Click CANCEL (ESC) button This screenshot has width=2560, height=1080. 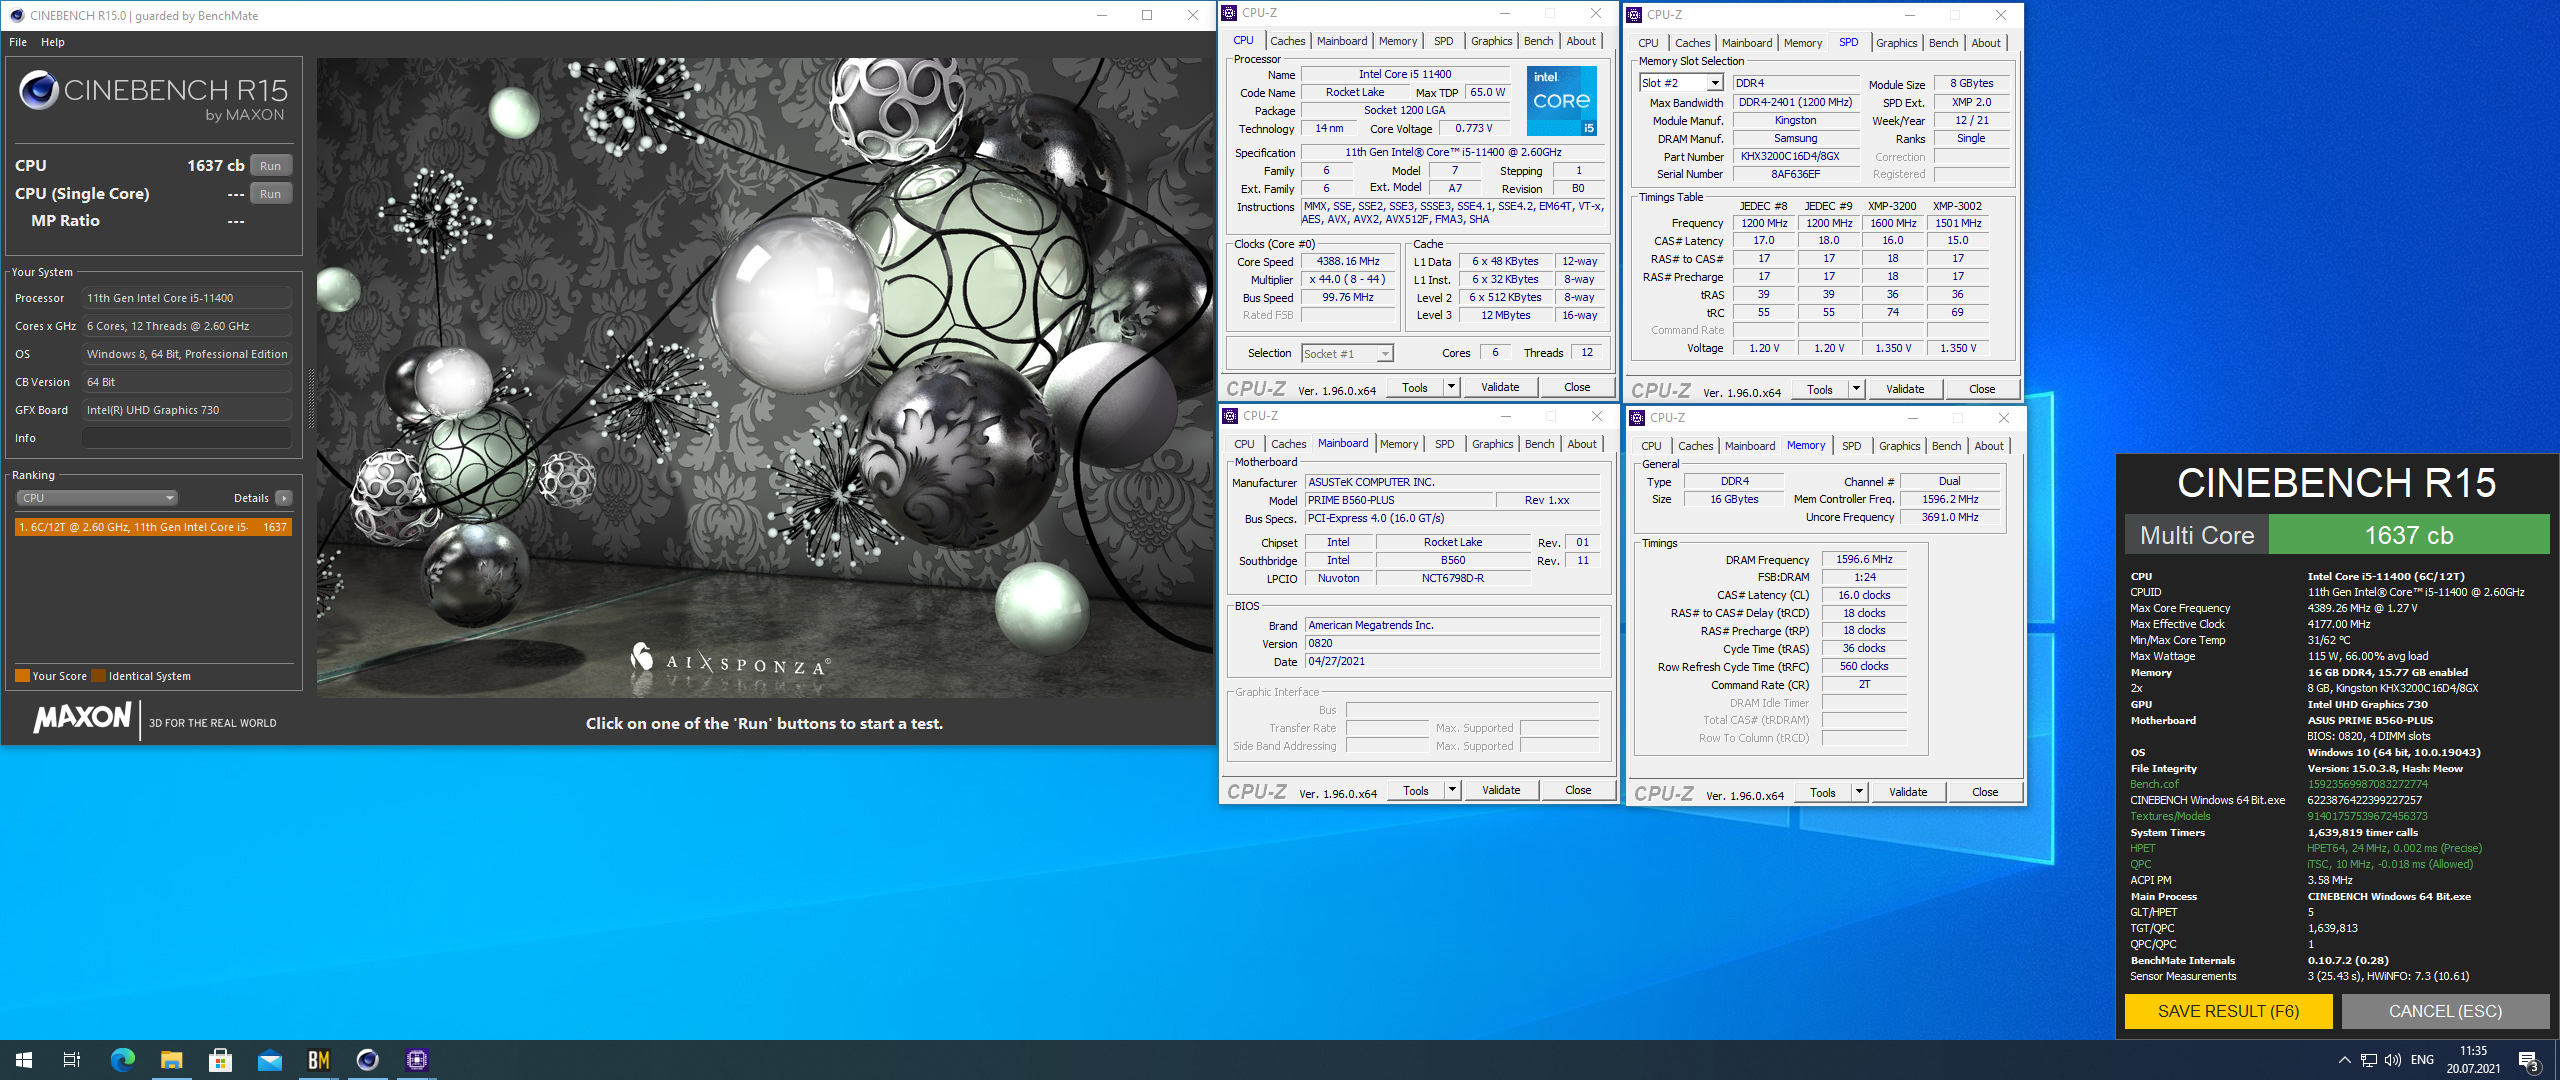2445,1011
